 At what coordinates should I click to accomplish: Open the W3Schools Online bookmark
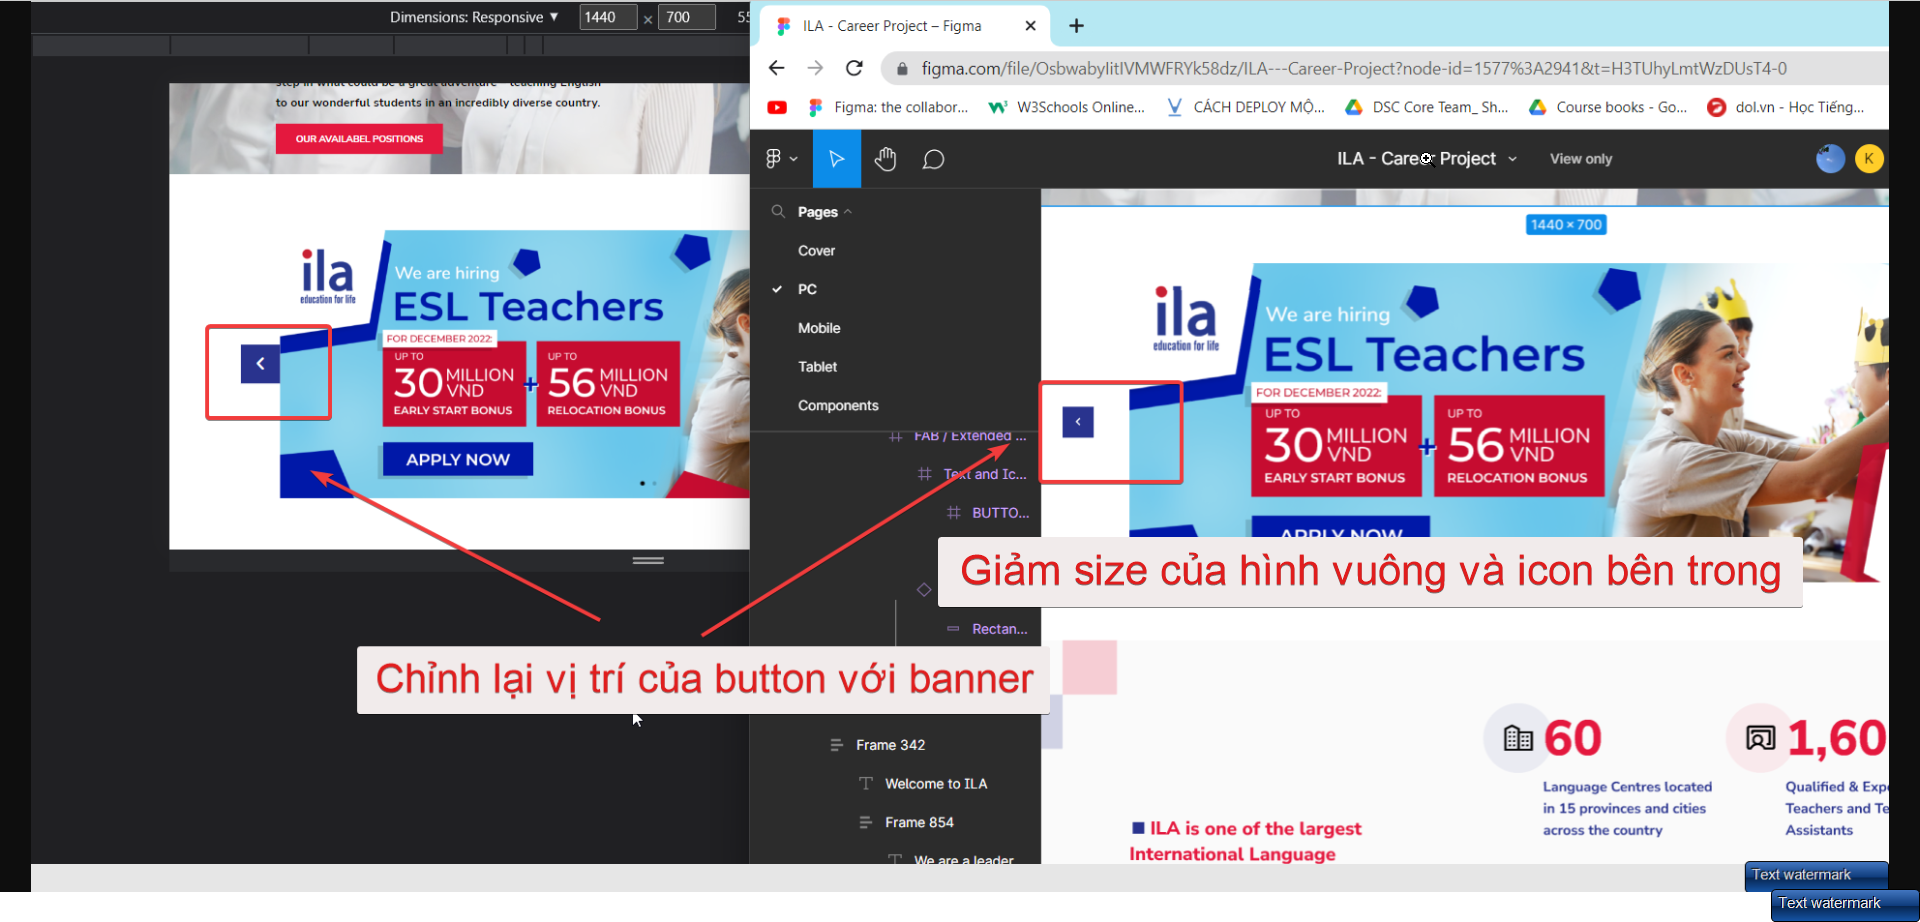click(1066, 107)
